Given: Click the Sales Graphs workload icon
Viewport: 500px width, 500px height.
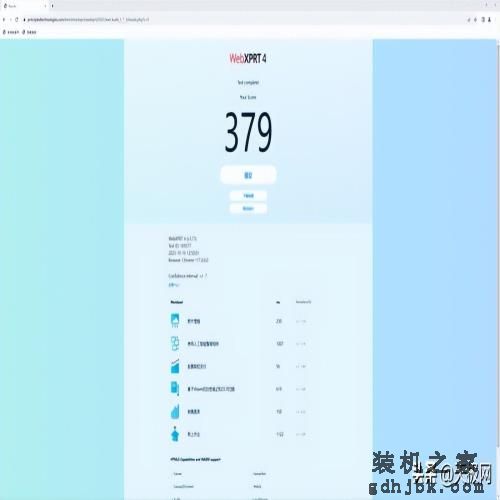Looking at the screenshot, I should pos(175,411).
